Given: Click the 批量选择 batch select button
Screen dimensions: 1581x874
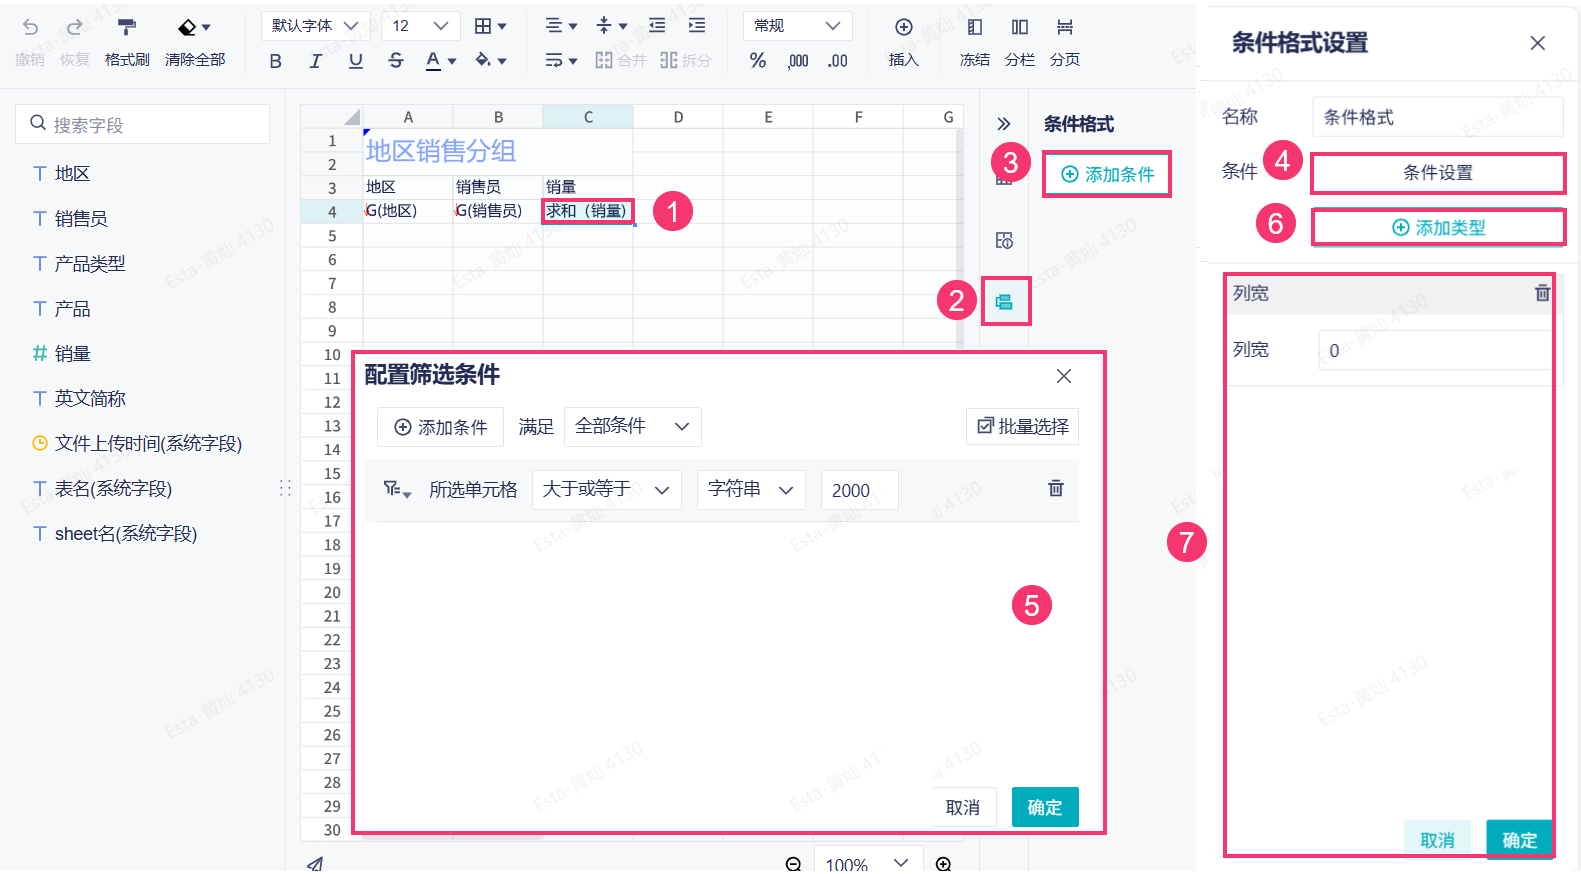Looking at the screenshot, I should tap(1022, 427).
